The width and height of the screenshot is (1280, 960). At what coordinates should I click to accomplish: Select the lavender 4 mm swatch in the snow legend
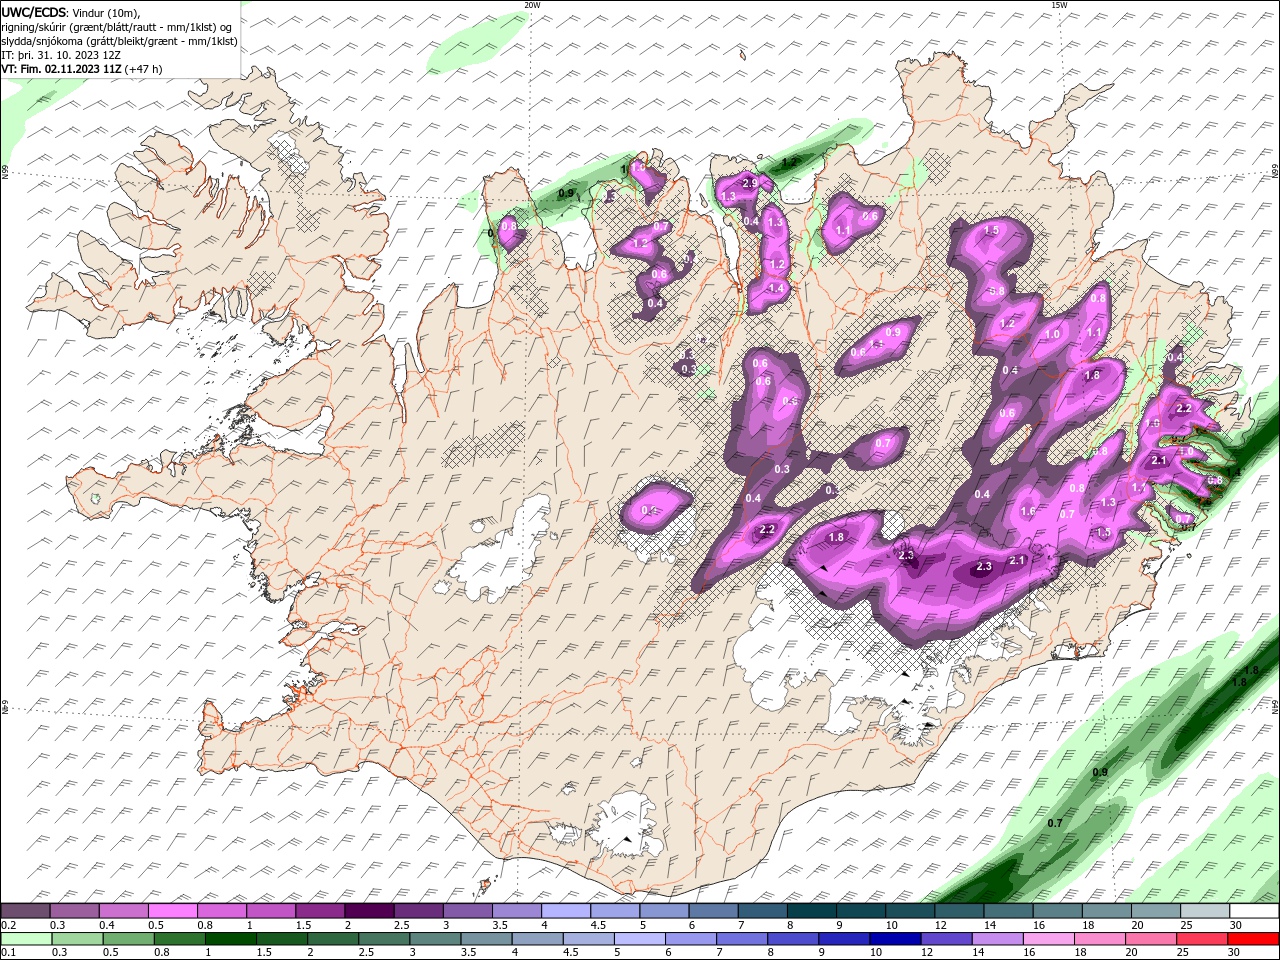[566, 911]
